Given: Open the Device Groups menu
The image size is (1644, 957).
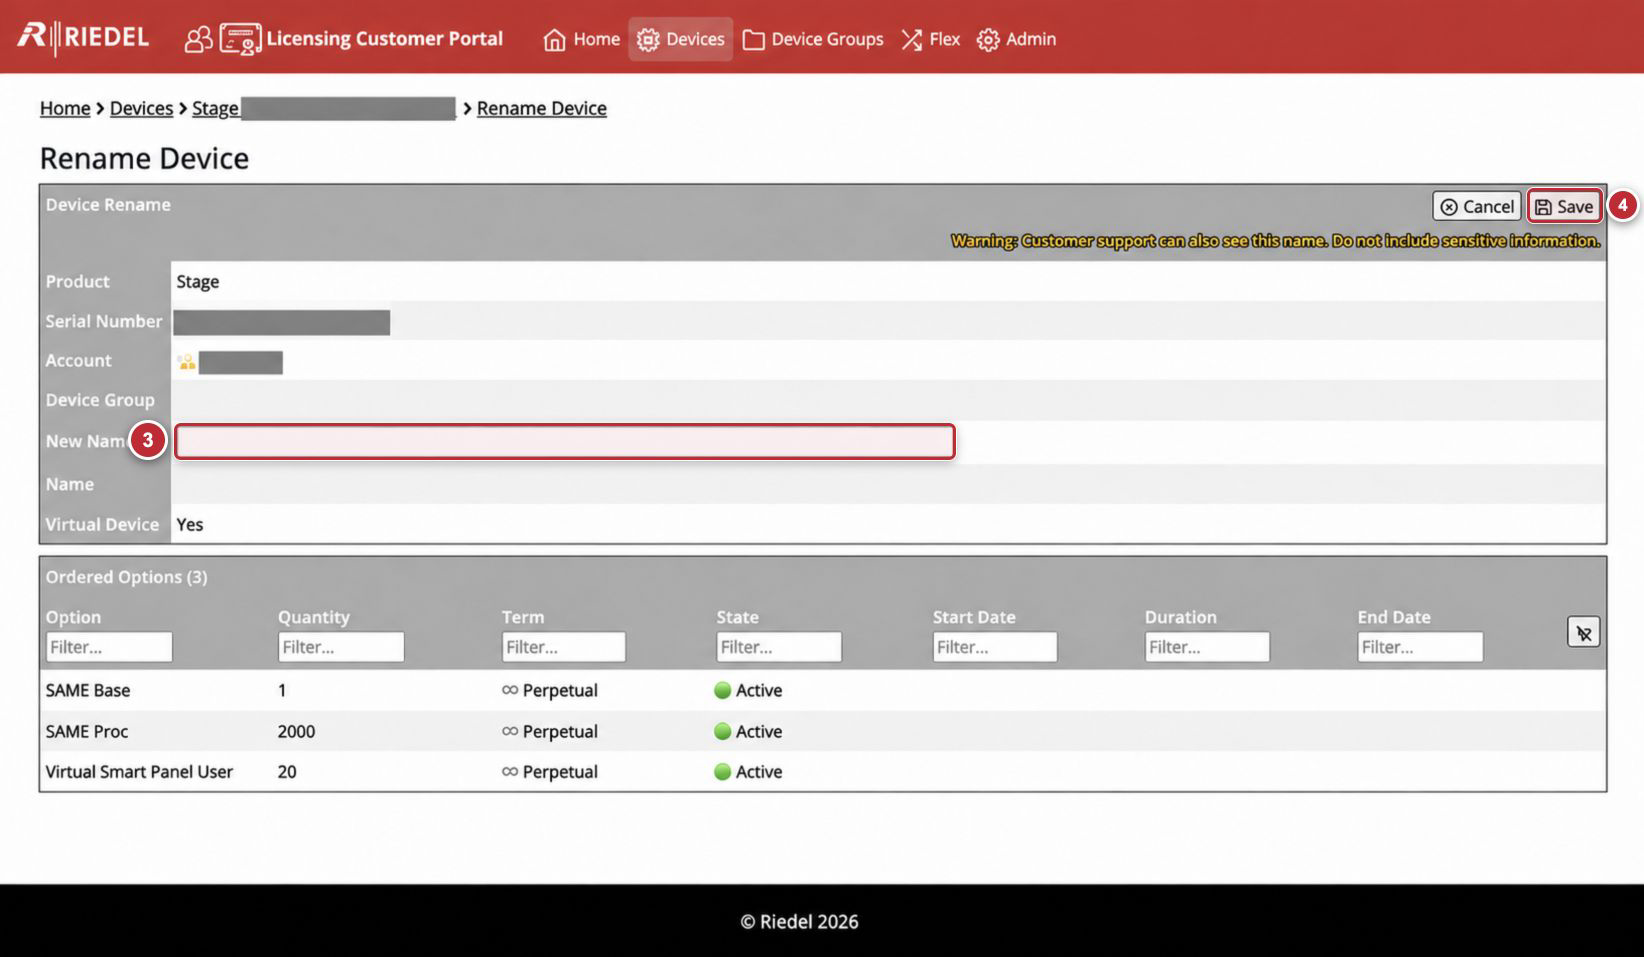Looking at the screenshot, I should tap(813, 39).
